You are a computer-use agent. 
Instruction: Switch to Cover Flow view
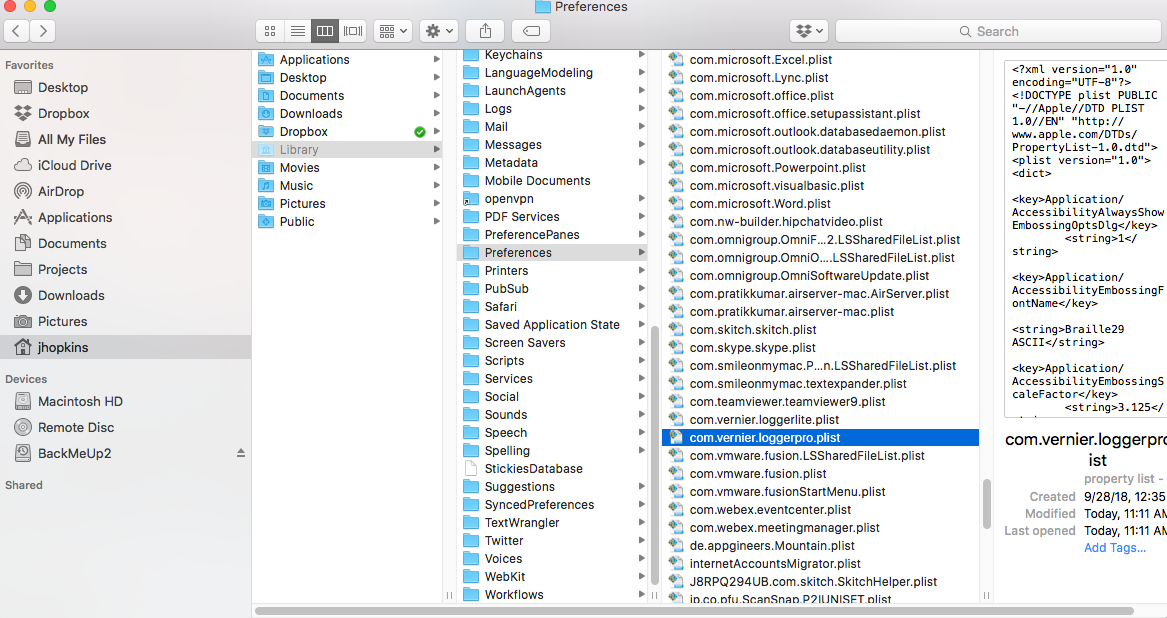tap(353, 31)
